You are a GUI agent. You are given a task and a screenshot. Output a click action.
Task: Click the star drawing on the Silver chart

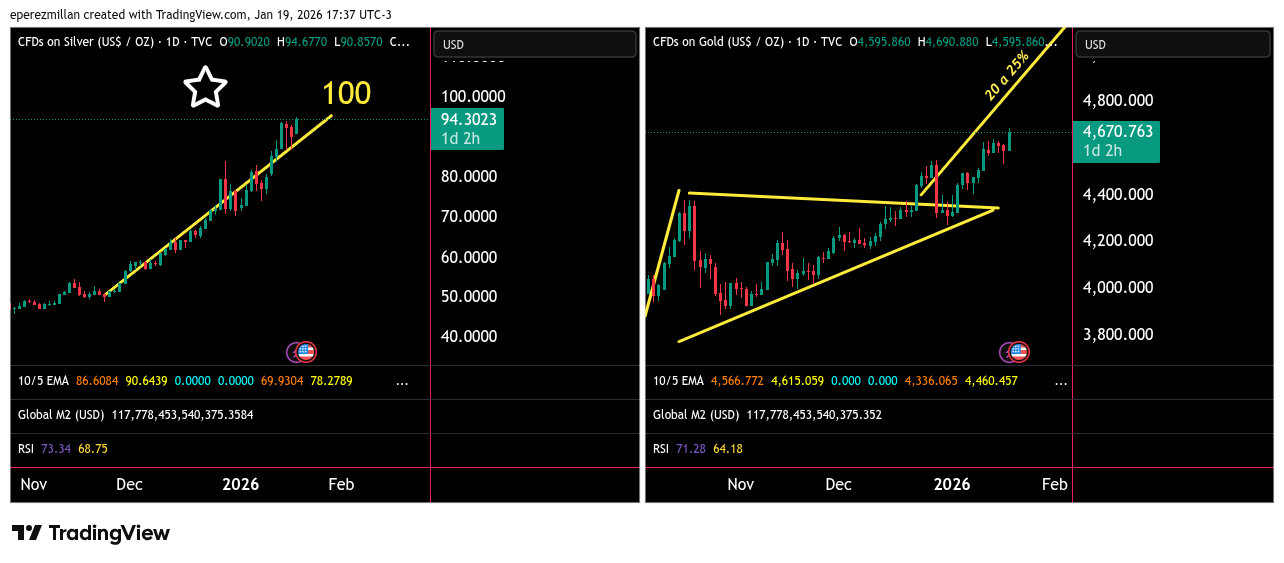click(205, 88)
